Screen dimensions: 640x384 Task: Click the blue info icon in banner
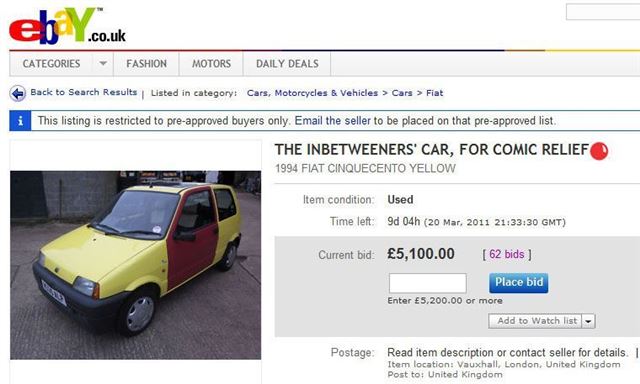point(20,121)
